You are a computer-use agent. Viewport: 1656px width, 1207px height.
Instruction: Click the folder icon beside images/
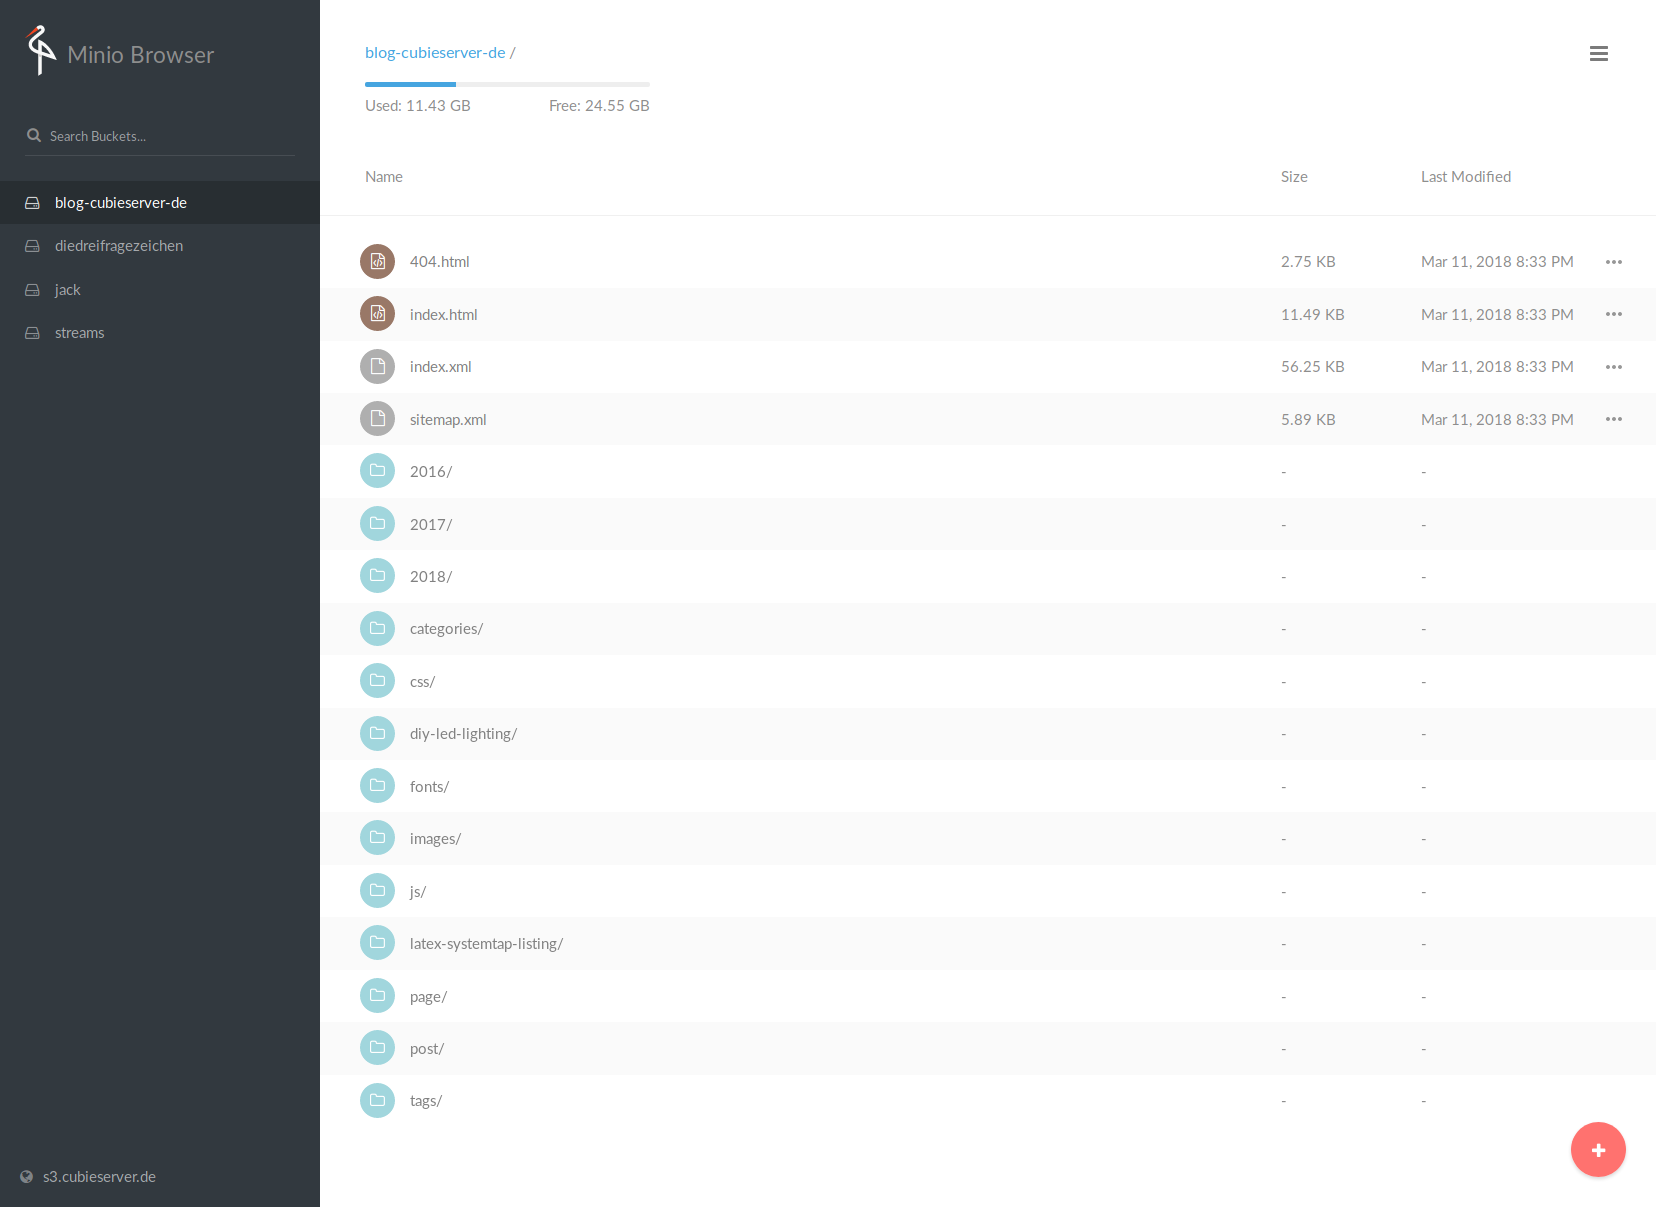coord(377,838)
